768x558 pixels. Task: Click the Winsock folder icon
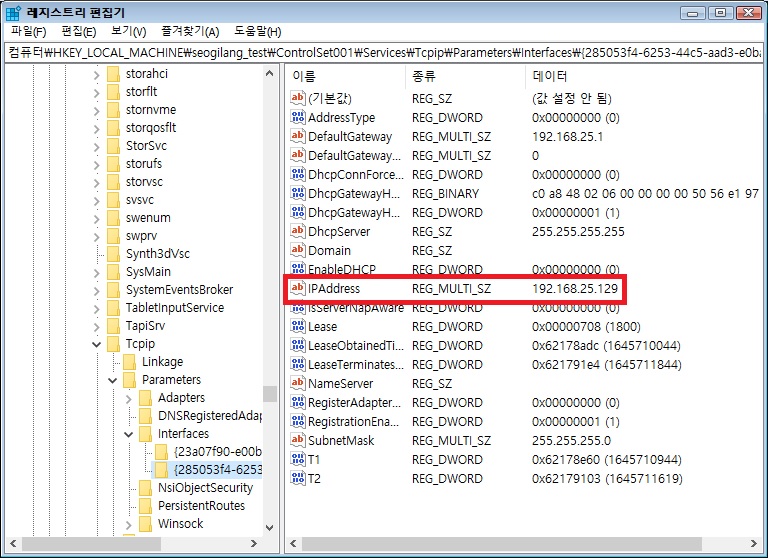click(145, 524)
